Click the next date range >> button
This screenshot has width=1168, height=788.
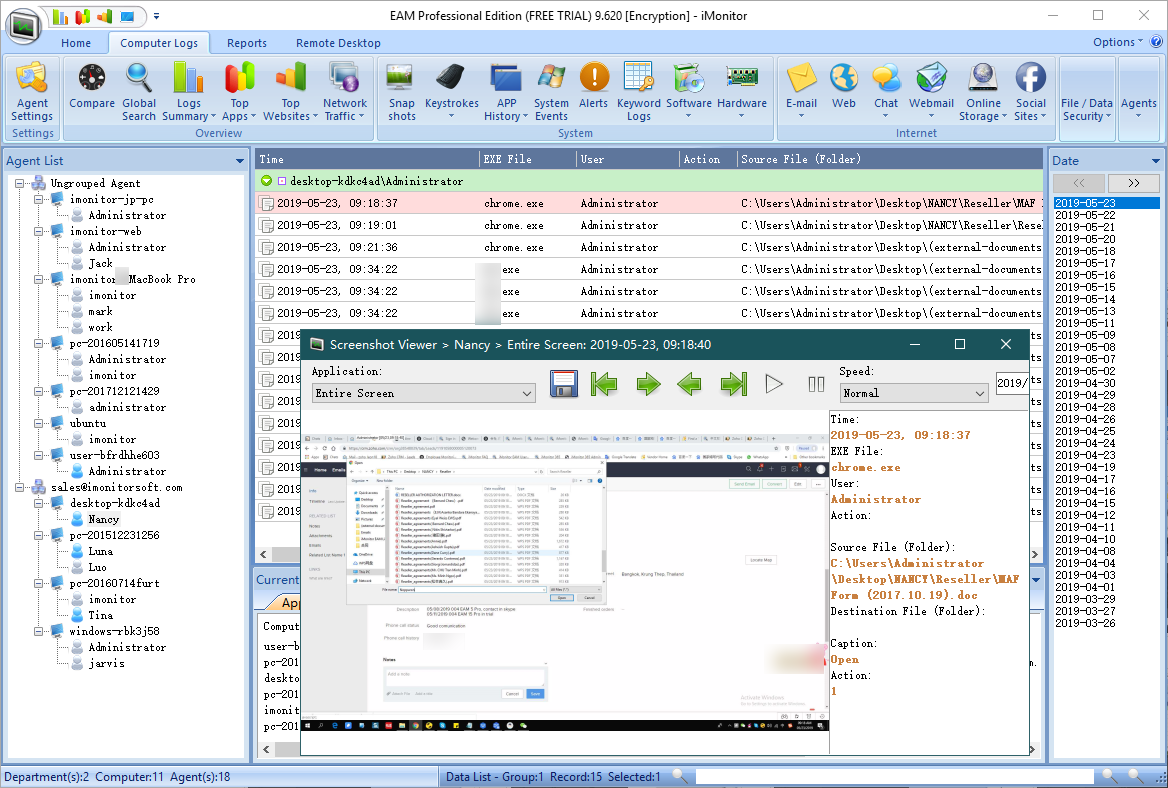(x=1133, y=183)
